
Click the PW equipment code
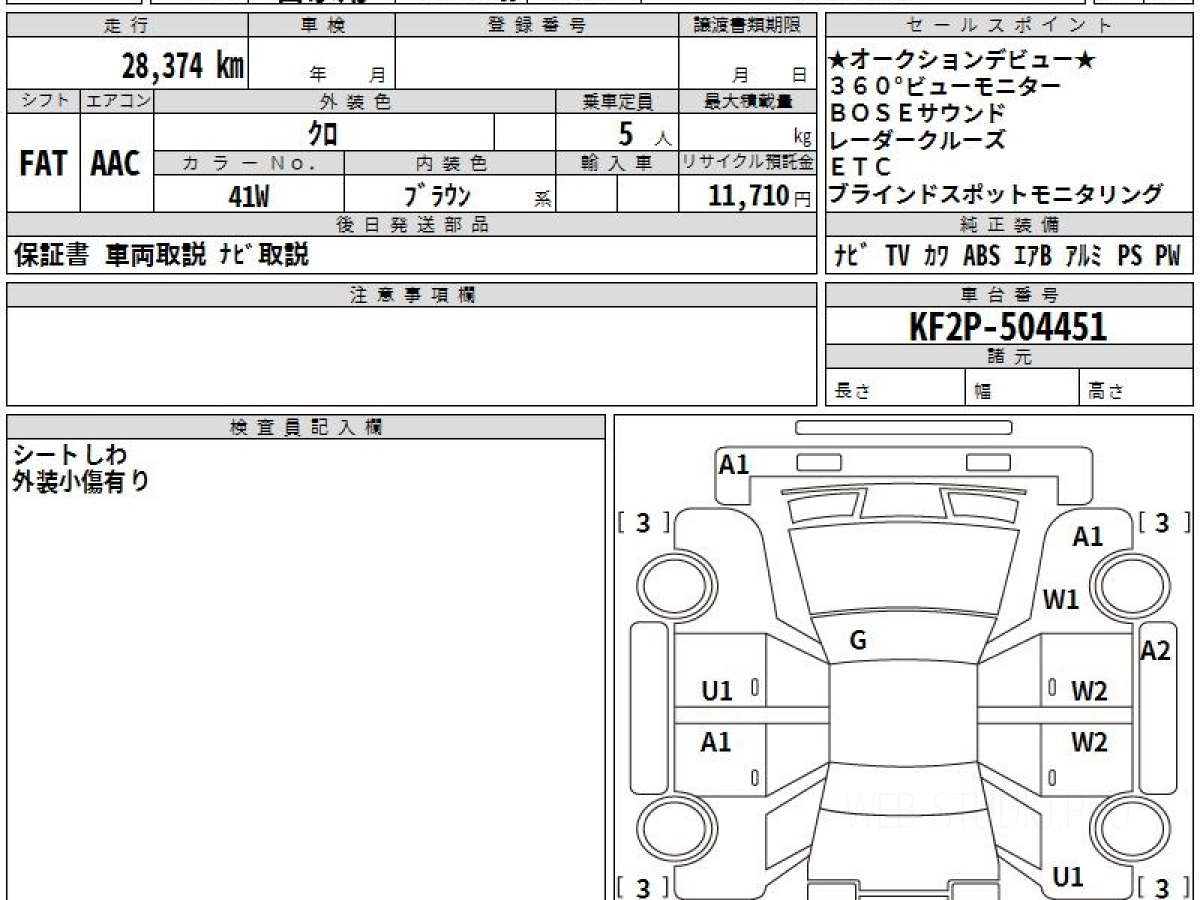[x=1168, y=256]
